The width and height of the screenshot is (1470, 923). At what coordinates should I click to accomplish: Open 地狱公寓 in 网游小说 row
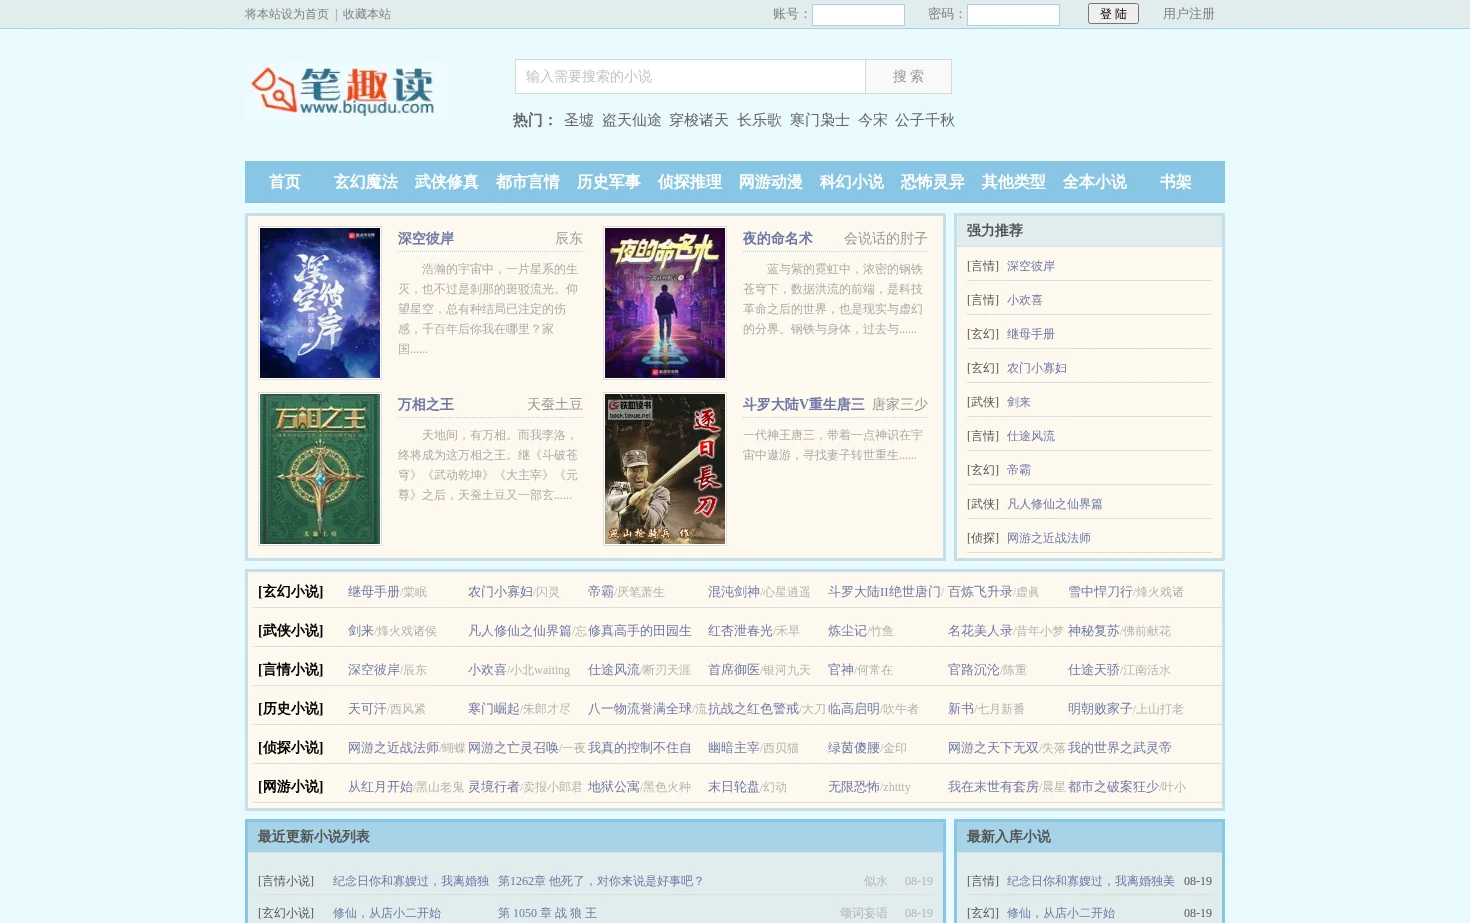(x=614, y=787)
